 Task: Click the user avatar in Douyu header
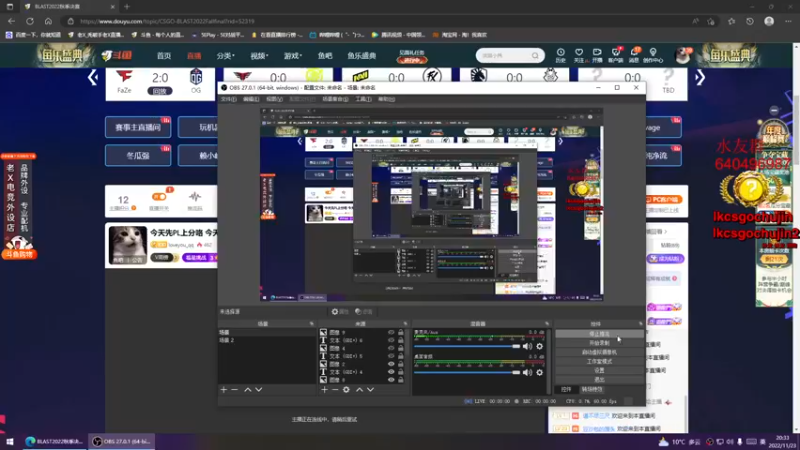pos(683,56)
